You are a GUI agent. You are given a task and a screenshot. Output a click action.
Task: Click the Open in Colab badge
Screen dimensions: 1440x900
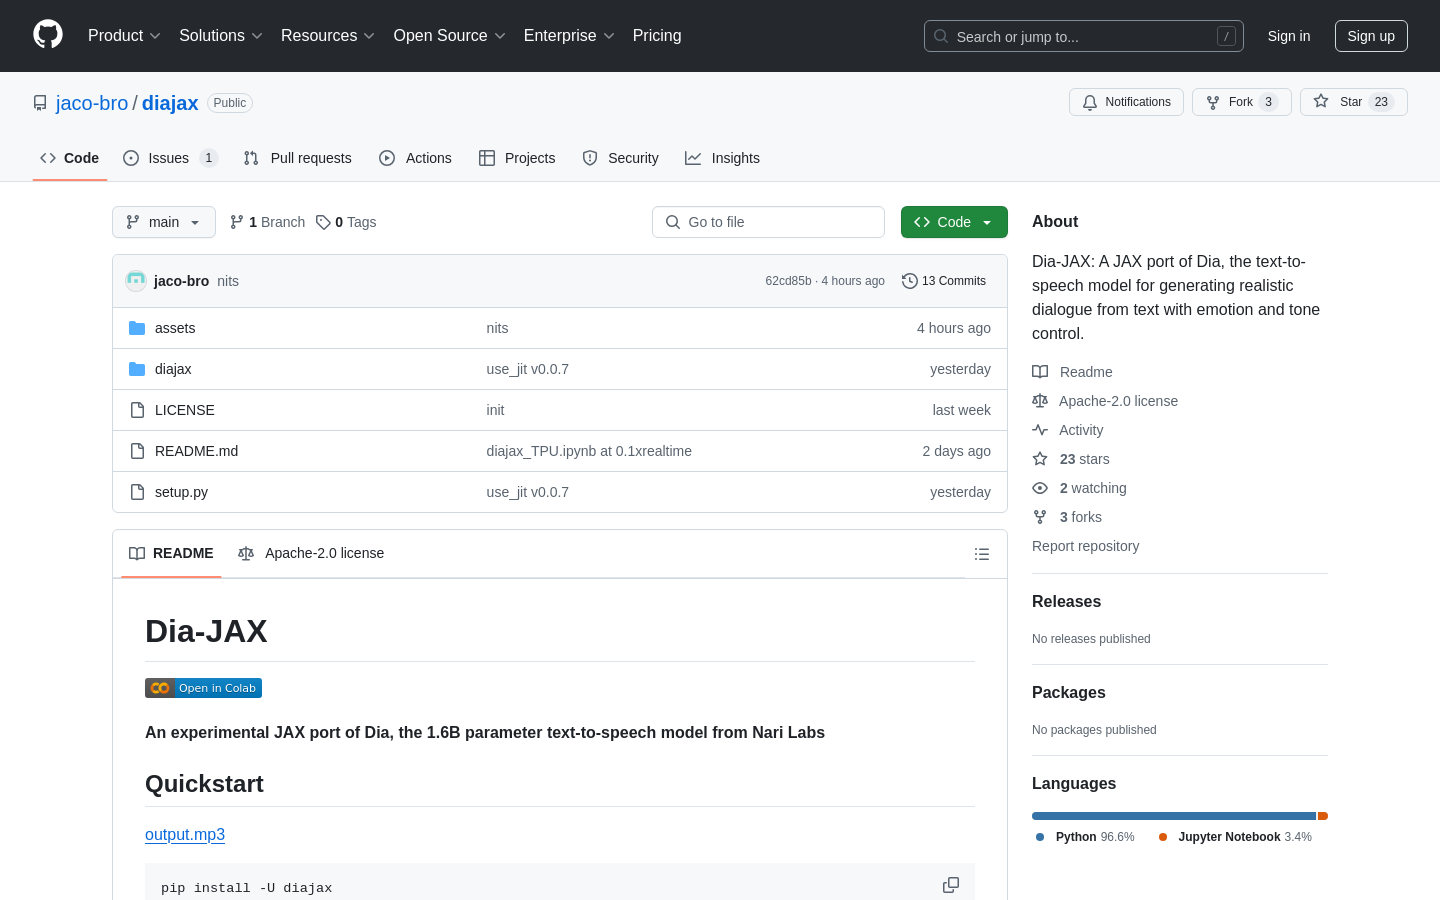(x=203, y=688)
